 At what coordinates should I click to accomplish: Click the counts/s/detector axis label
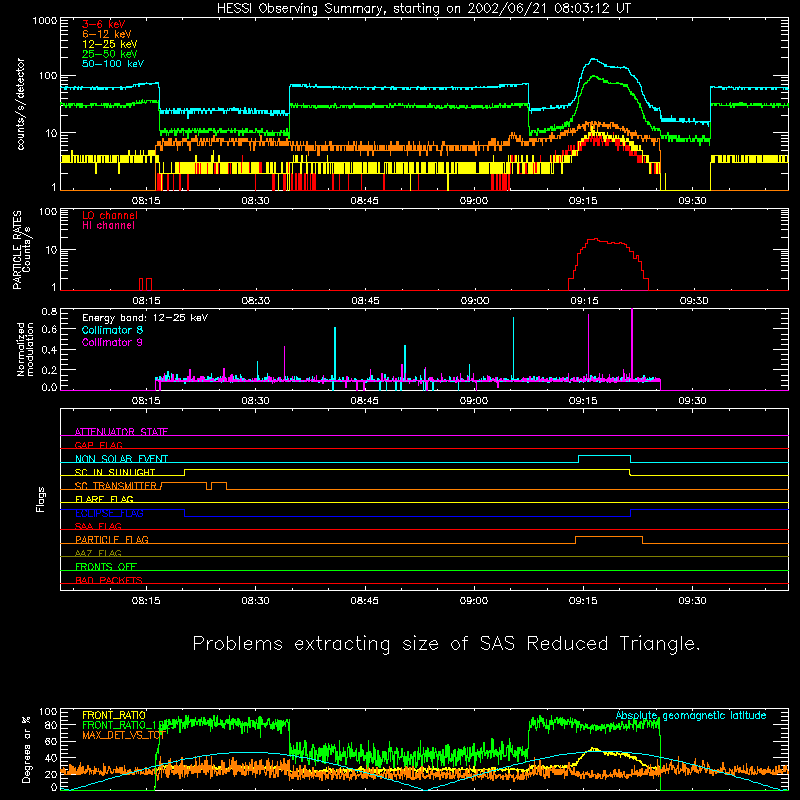tap(20, 104)
